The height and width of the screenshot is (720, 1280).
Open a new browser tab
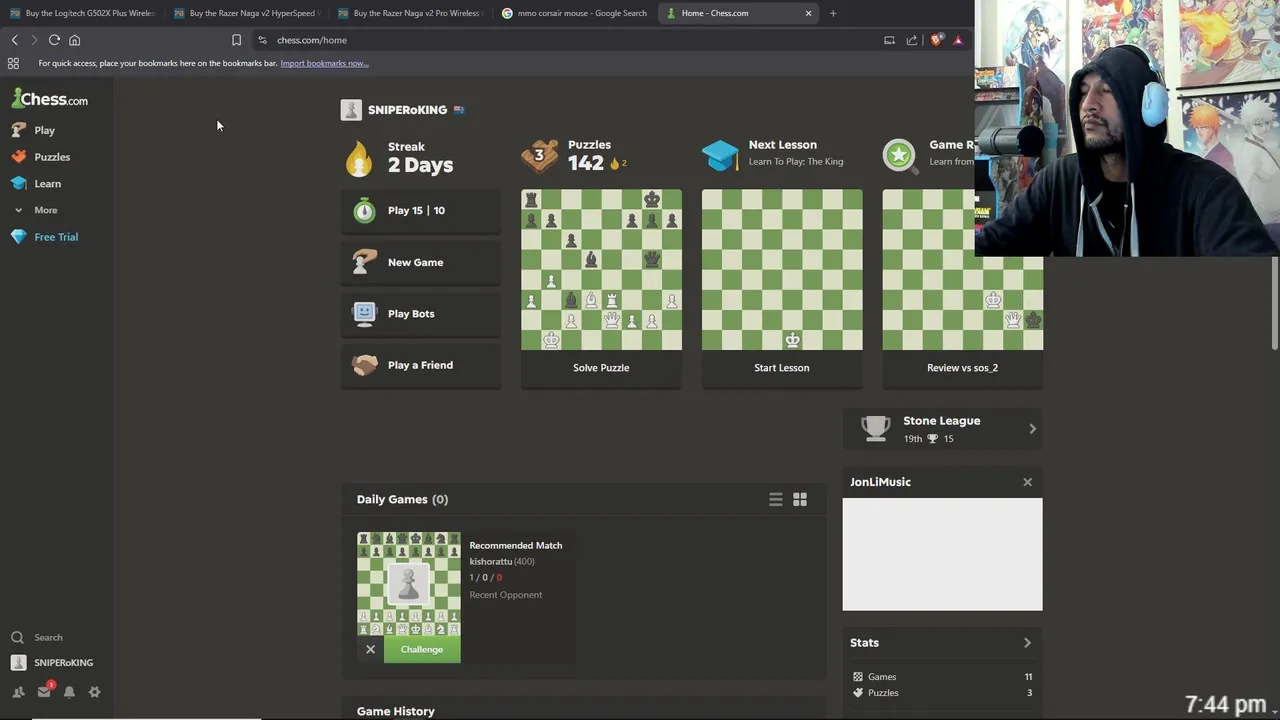833,13
